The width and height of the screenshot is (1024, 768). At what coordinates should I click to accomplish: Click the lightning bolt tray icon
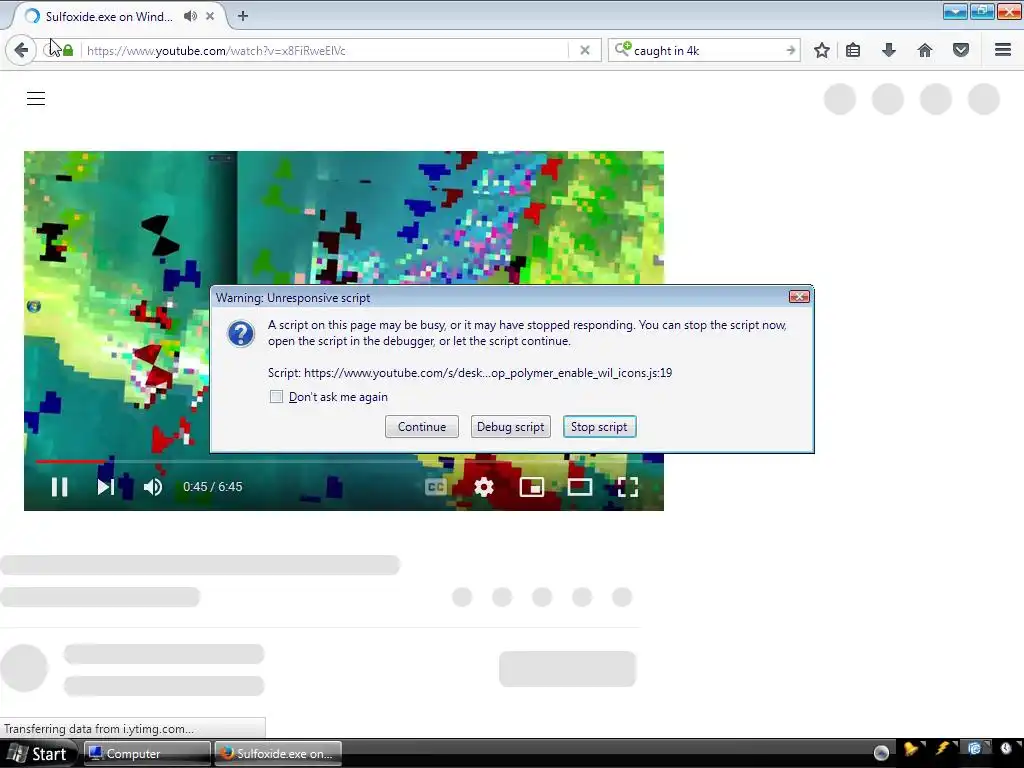[943, 748]
